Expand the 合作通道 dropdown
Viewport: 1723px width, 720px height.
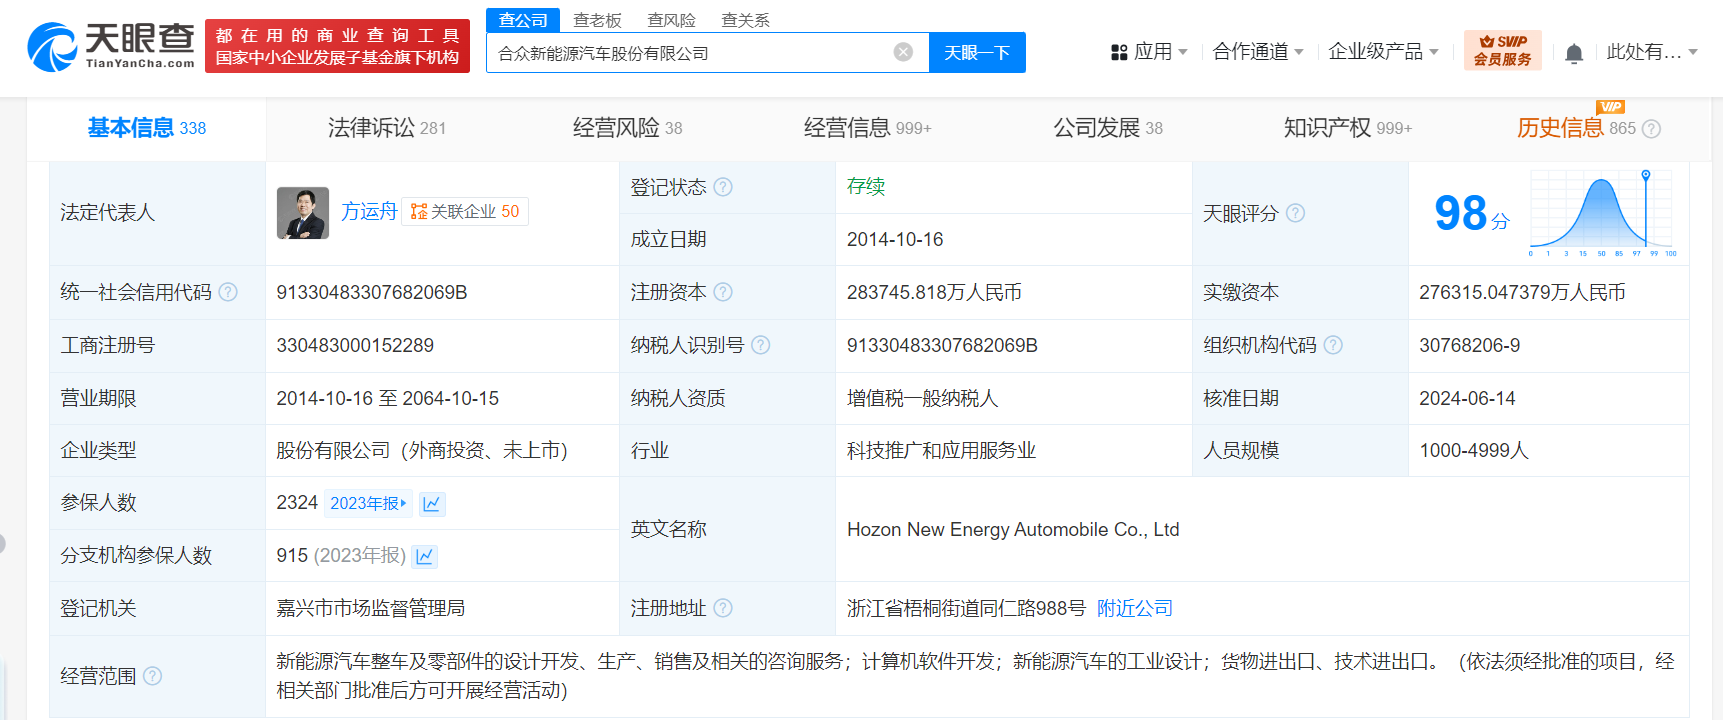coord(1257,52)
